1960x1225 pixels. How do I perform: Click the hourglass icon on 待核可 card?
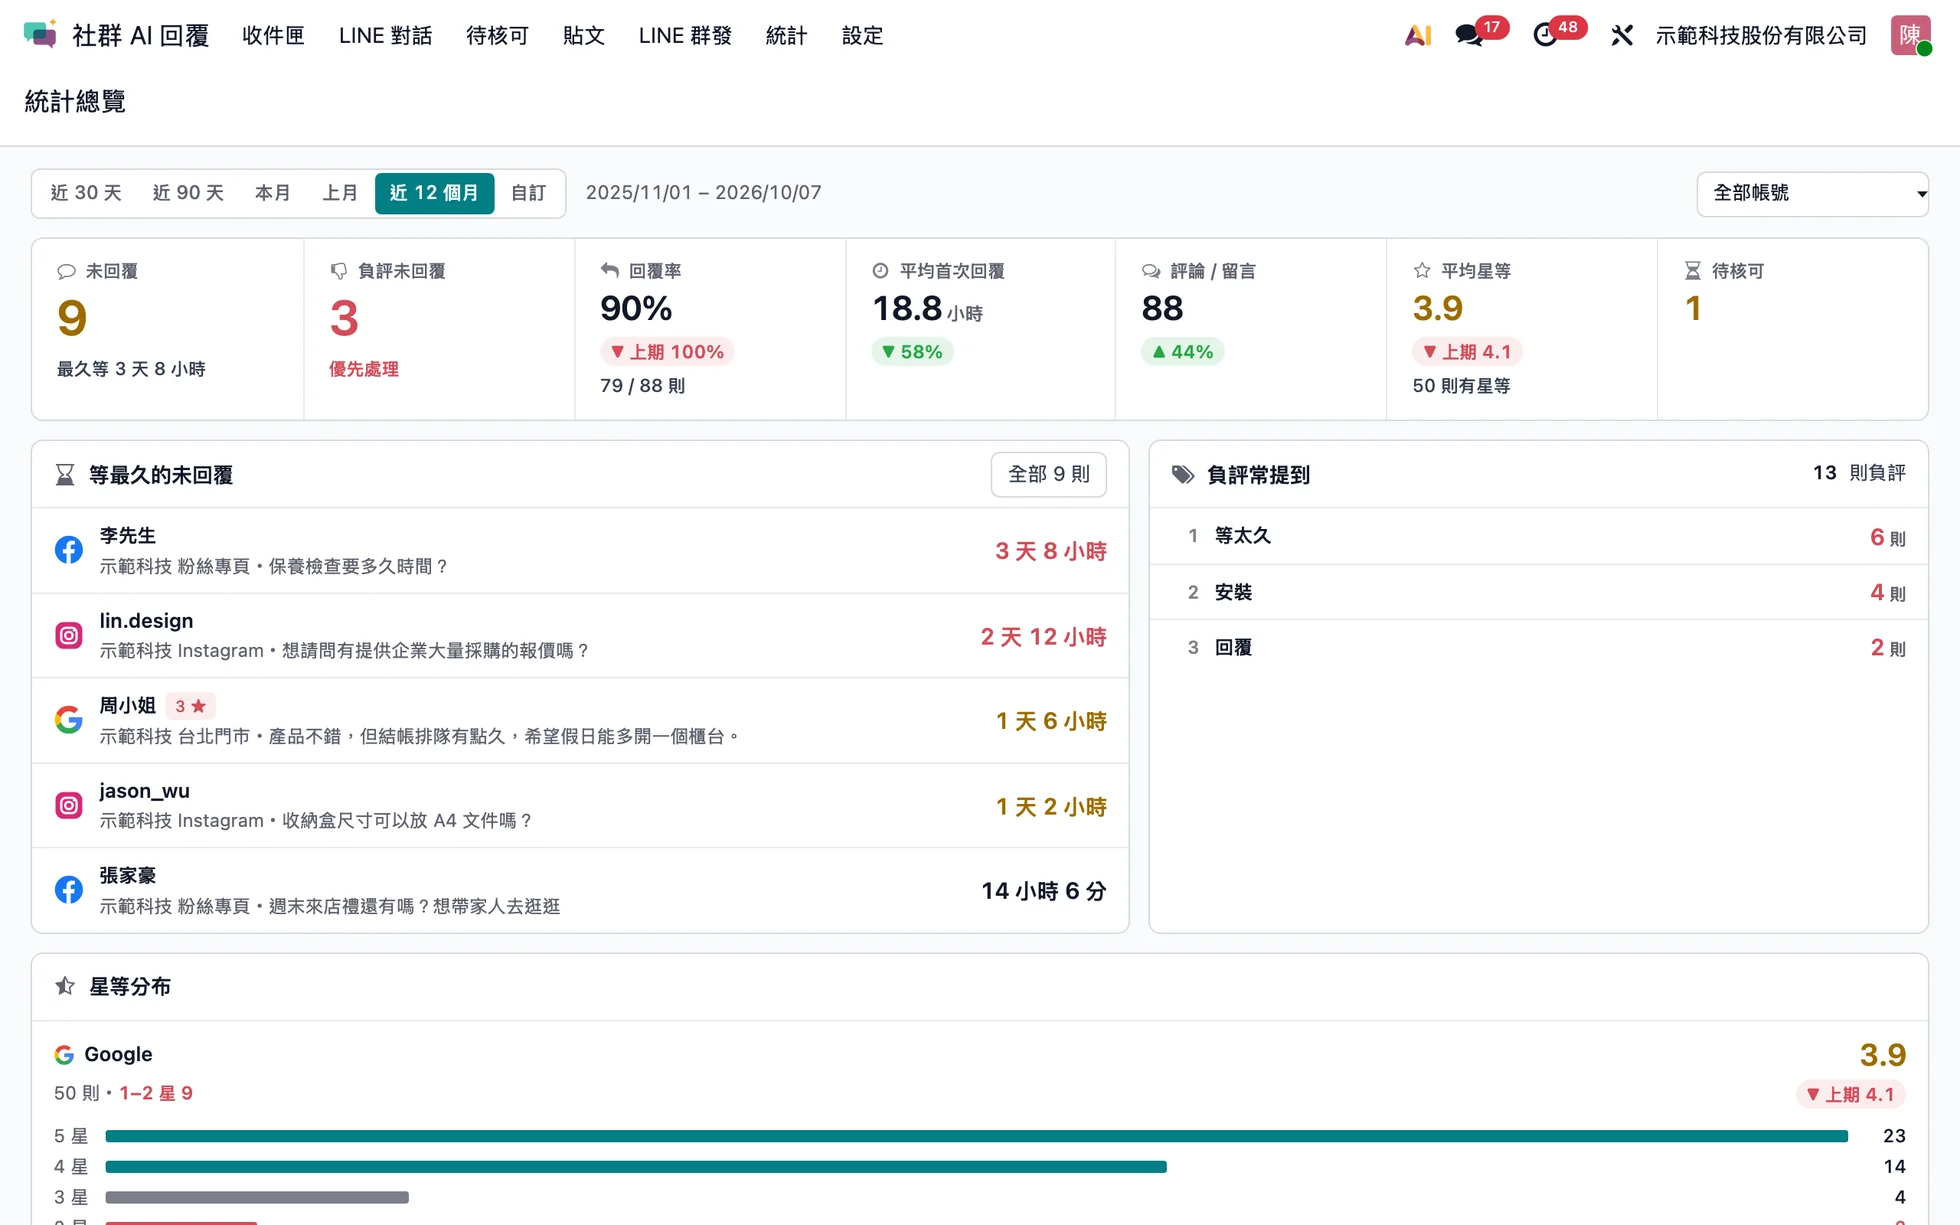click(x=1693, y=271)
